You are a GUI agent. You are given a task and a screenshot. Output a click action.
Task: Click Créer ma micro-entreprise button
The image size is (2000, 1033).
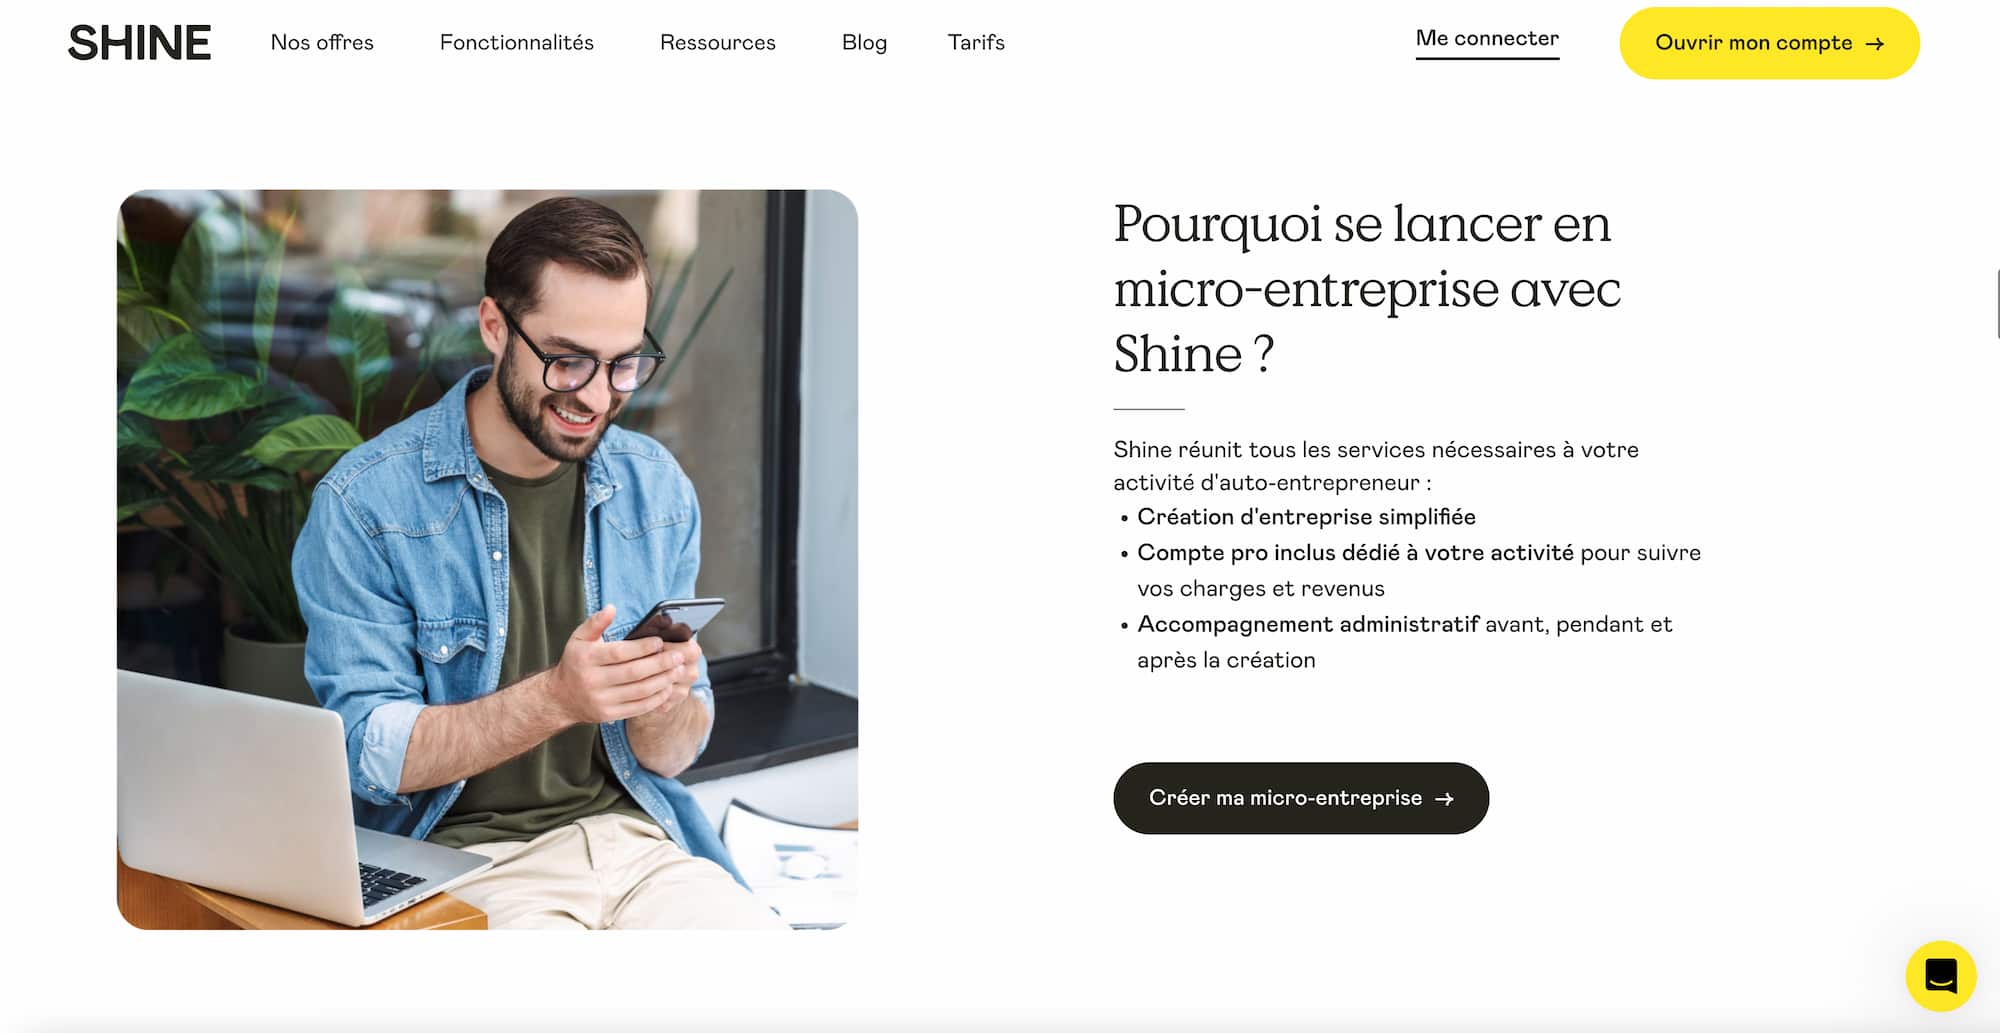1301,798
